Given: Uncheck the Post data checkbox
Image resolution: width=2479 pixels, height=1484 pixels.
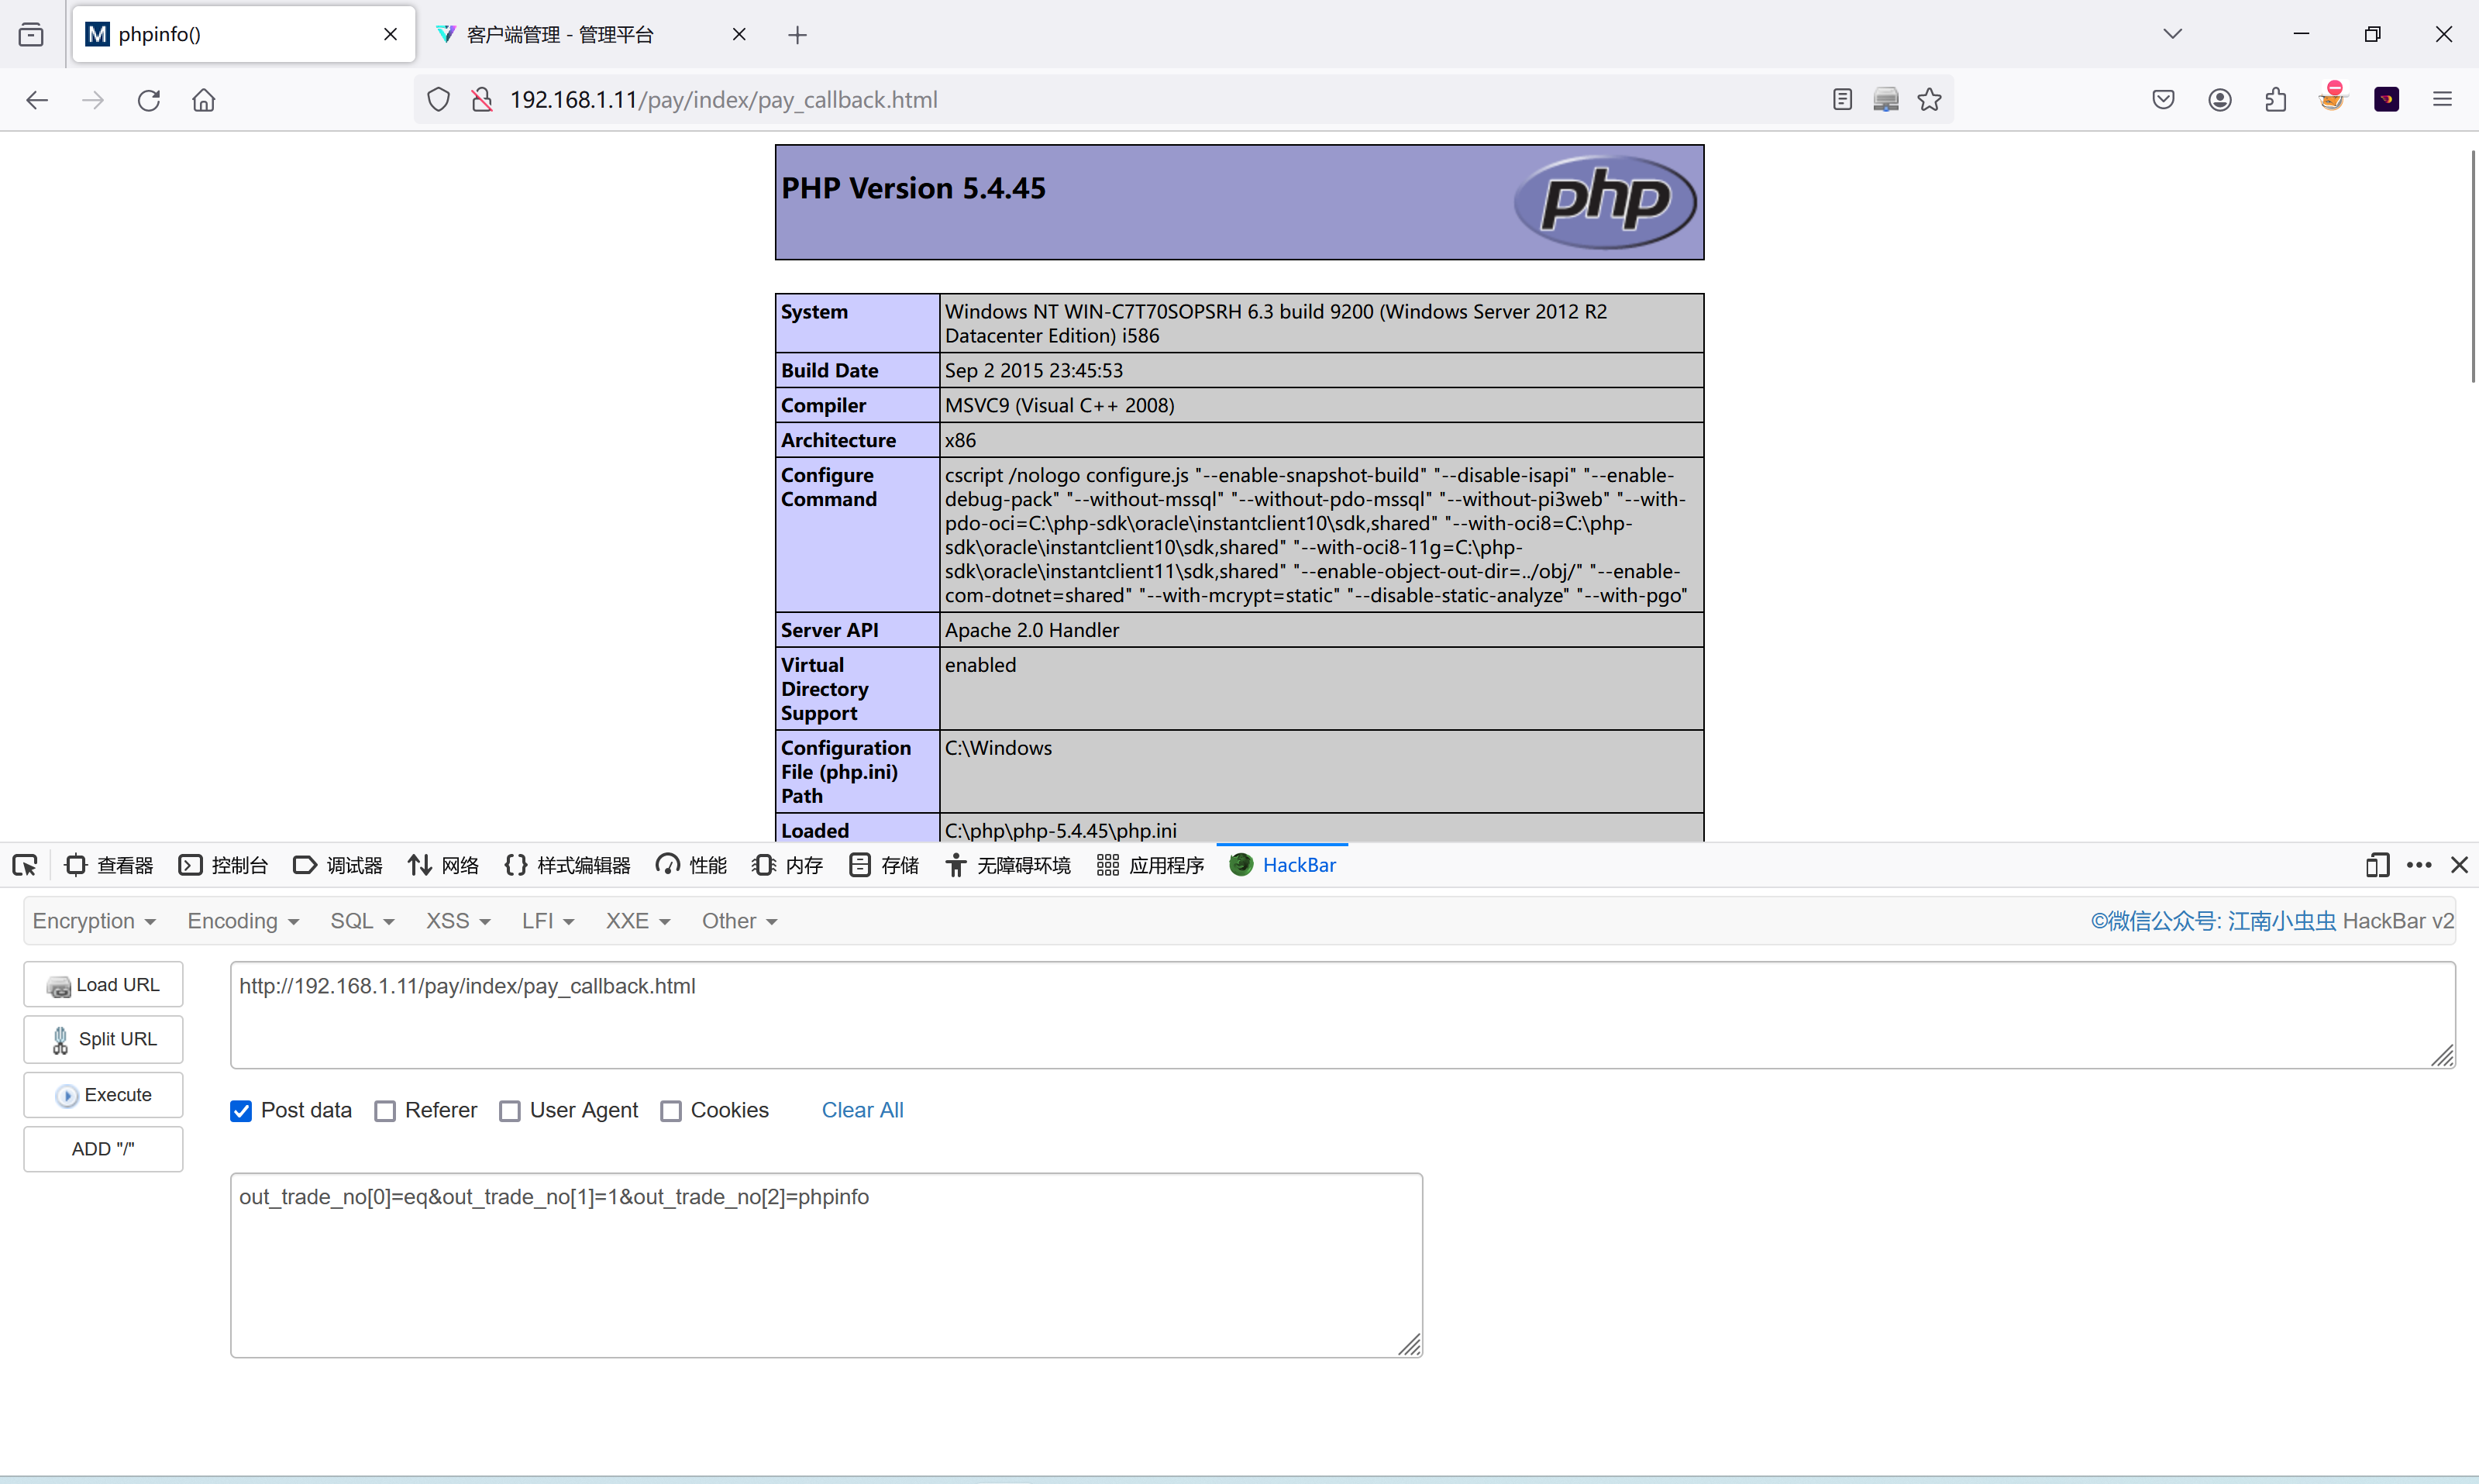Looking at the screenshot, I should point(241,1111).
